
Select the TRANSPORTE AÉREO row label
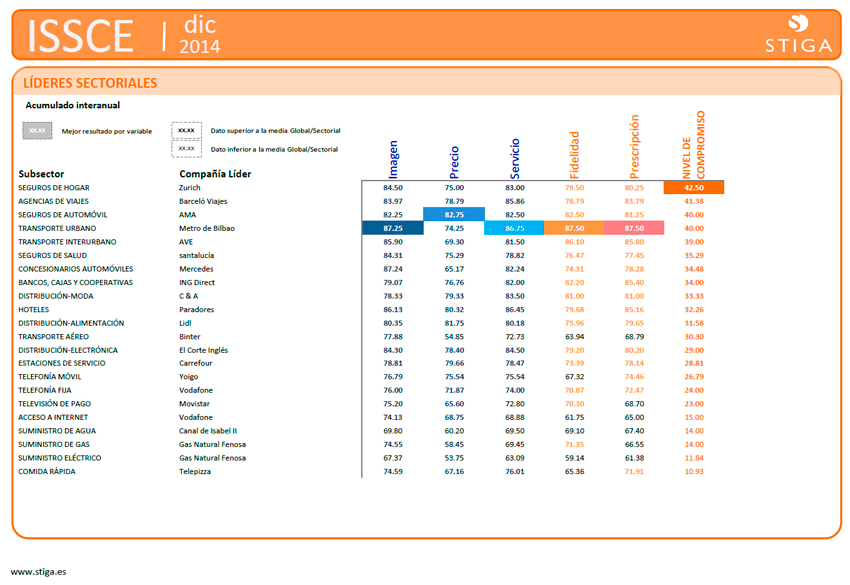coord(54,337)
